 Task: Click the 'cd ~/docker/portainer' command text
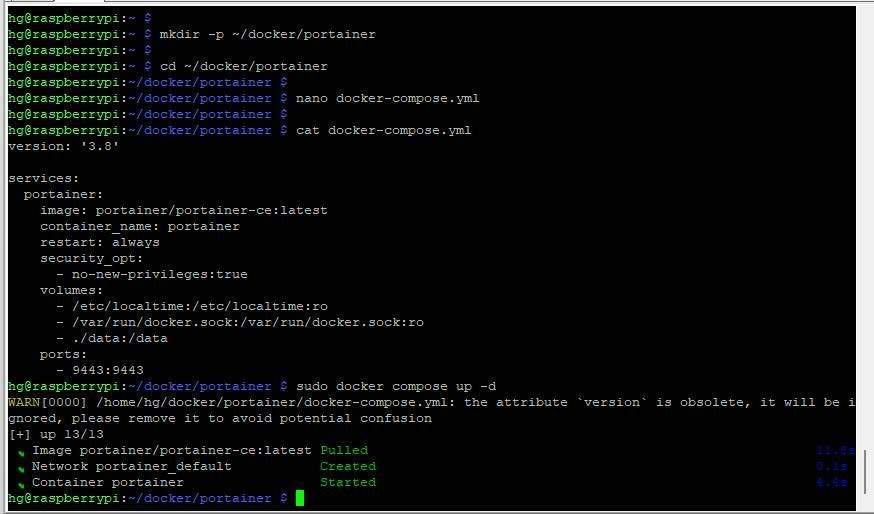coord(244,66)
